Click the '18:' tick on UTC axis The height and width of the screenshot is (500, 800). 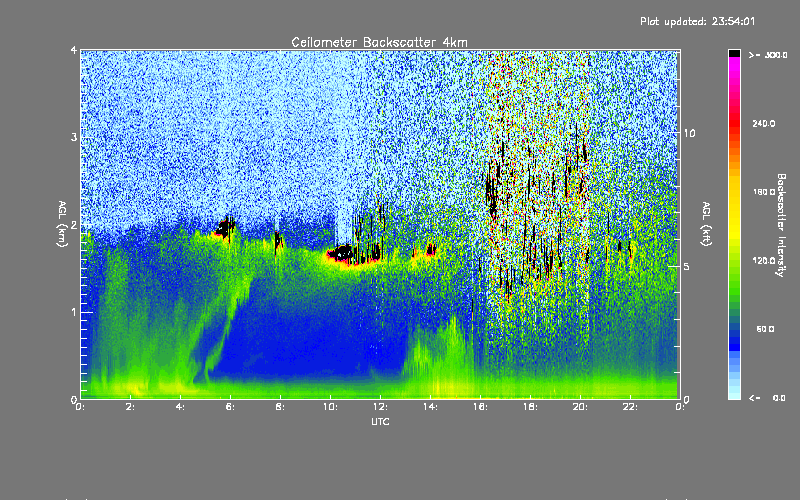pos(530,407)
